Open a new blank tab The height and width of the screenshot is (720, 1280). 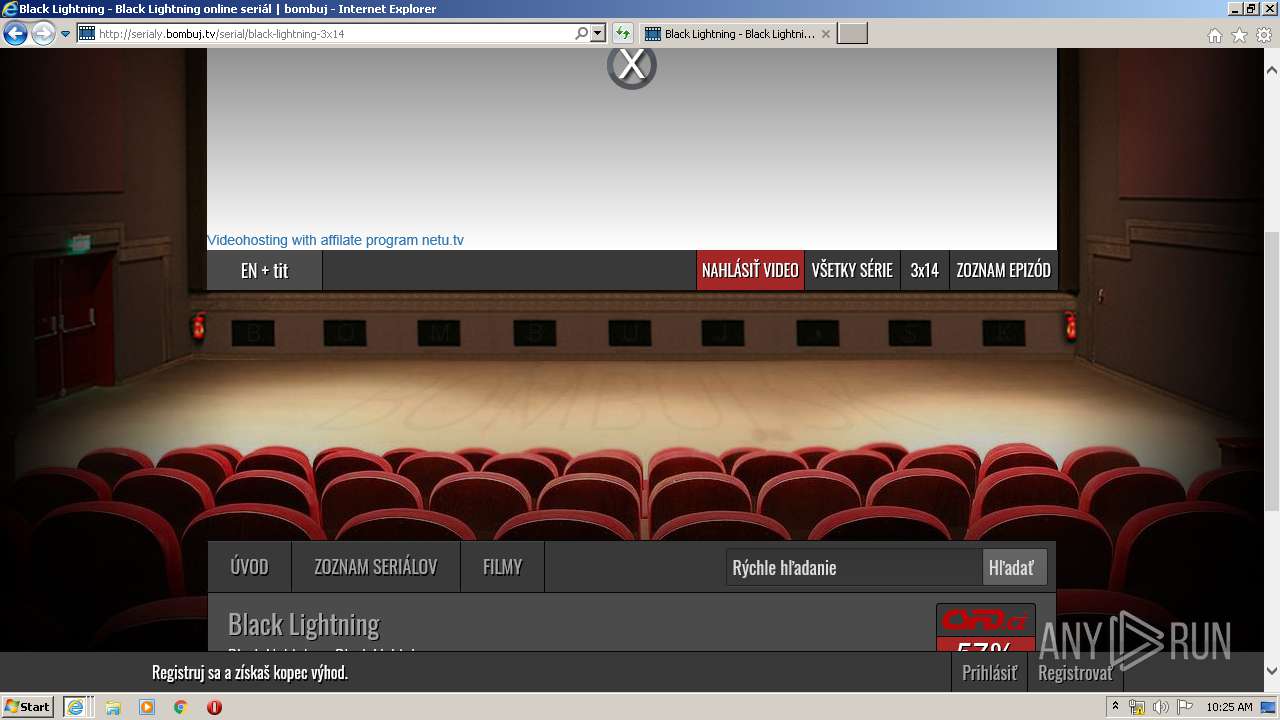852,34
